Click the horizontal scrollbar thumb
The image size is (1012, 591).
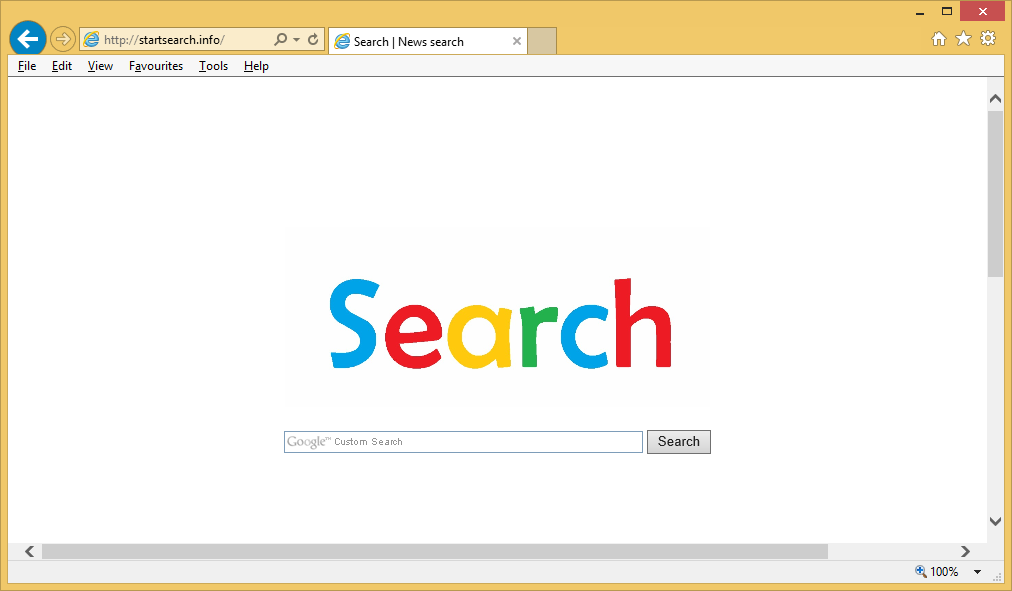435,551
